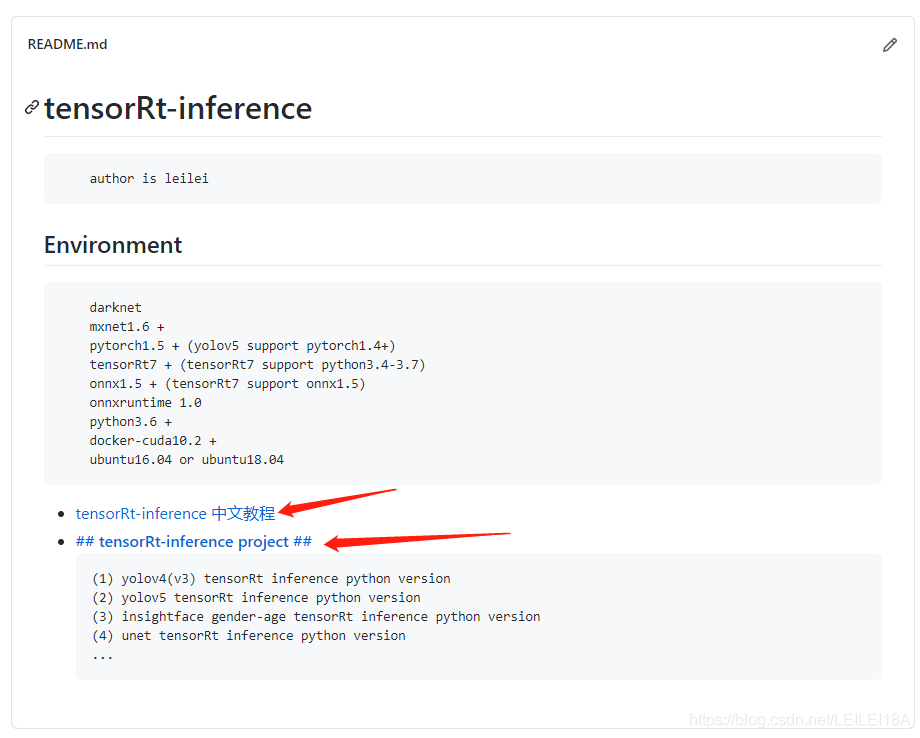Viewport: 920px width, 738px height.
Task: Click the "darknet" line in Environment block
Action: coord(116,307)
